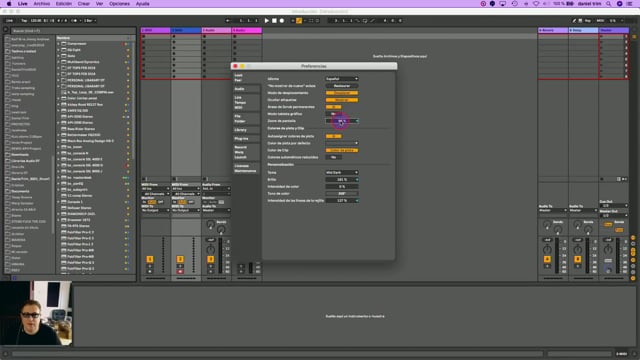Select the Audio preferences tab
The width and height of the screenshot is (640, 360).
point(247,89)
